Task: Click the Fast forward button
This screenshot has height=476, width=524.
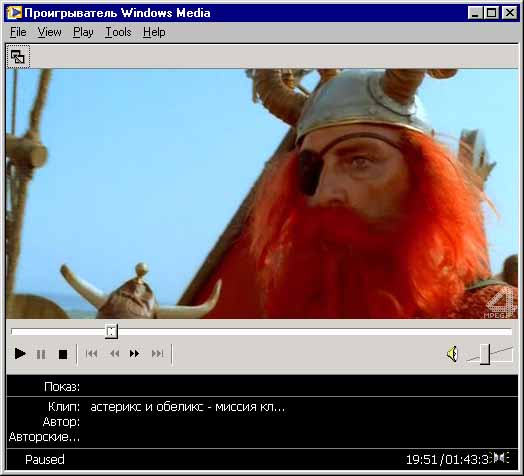Action: coord(134,354)
